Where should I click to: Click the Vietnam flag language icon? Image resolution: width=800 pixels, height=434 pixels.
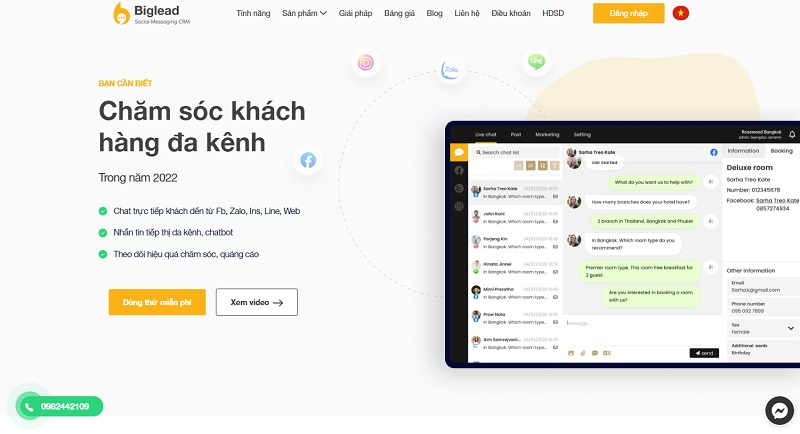pyautogui.click(x=681, y=13)
